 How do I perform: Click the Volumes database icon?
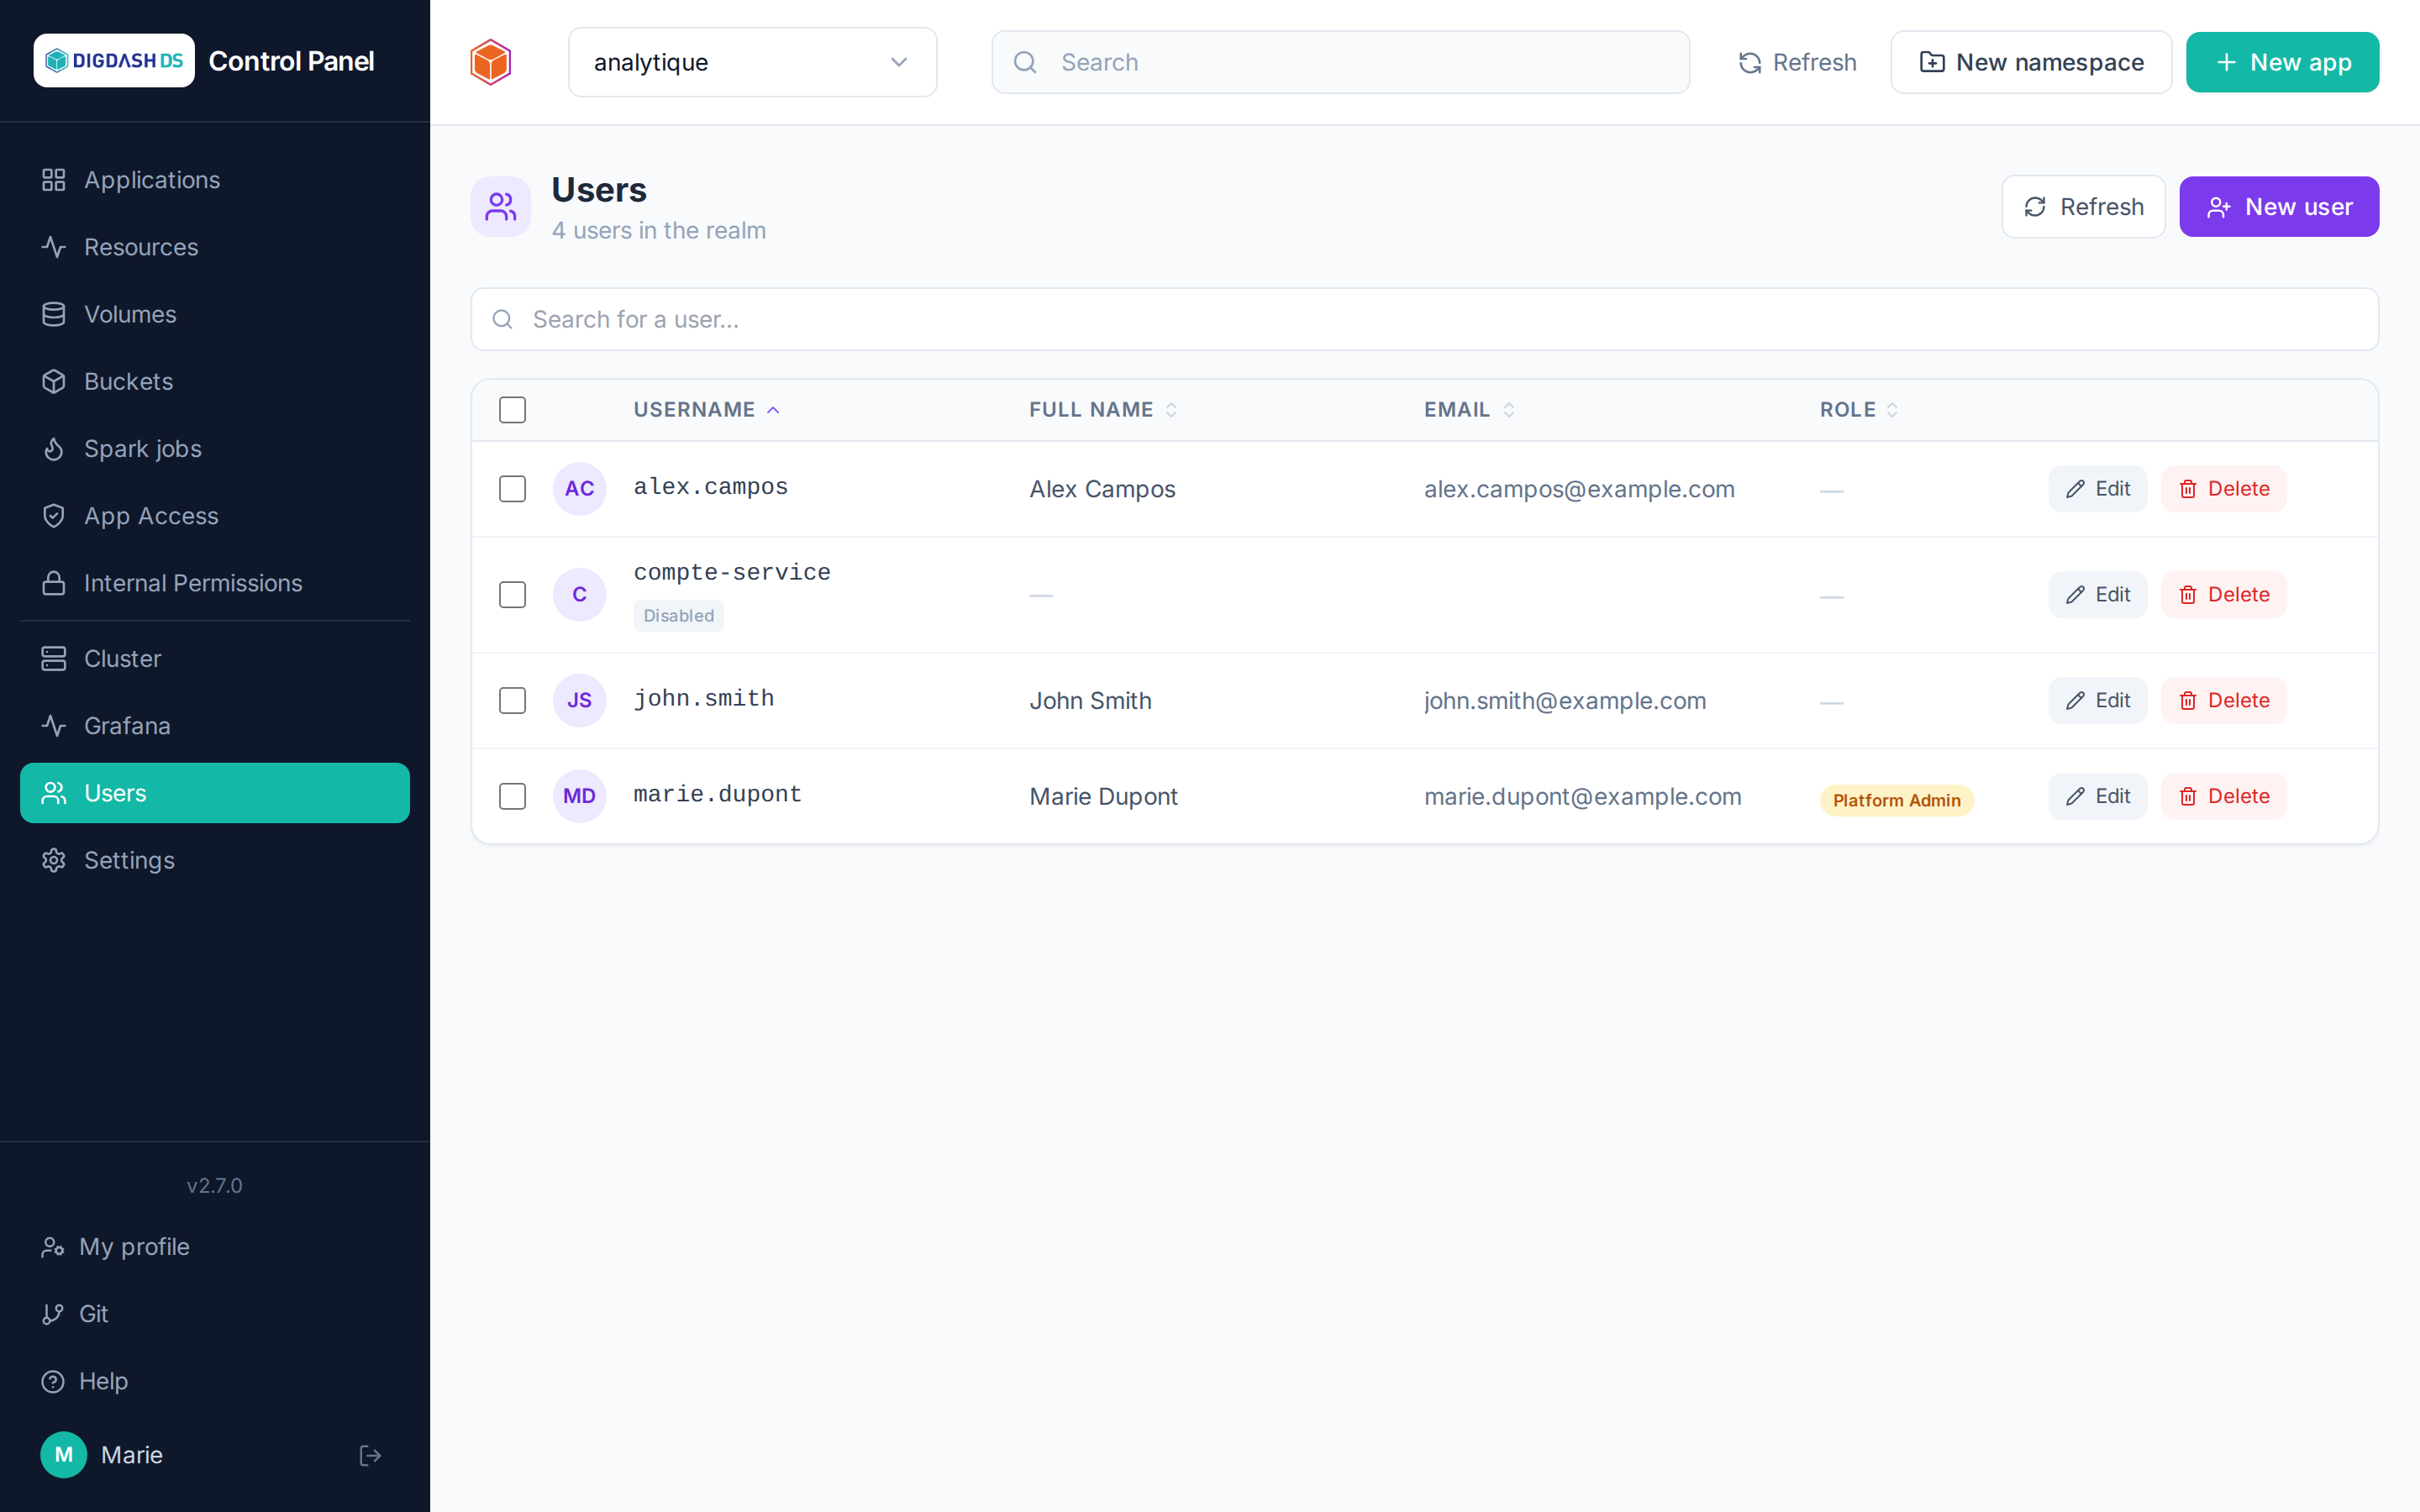pyautogui.click(x=54, y=314)
